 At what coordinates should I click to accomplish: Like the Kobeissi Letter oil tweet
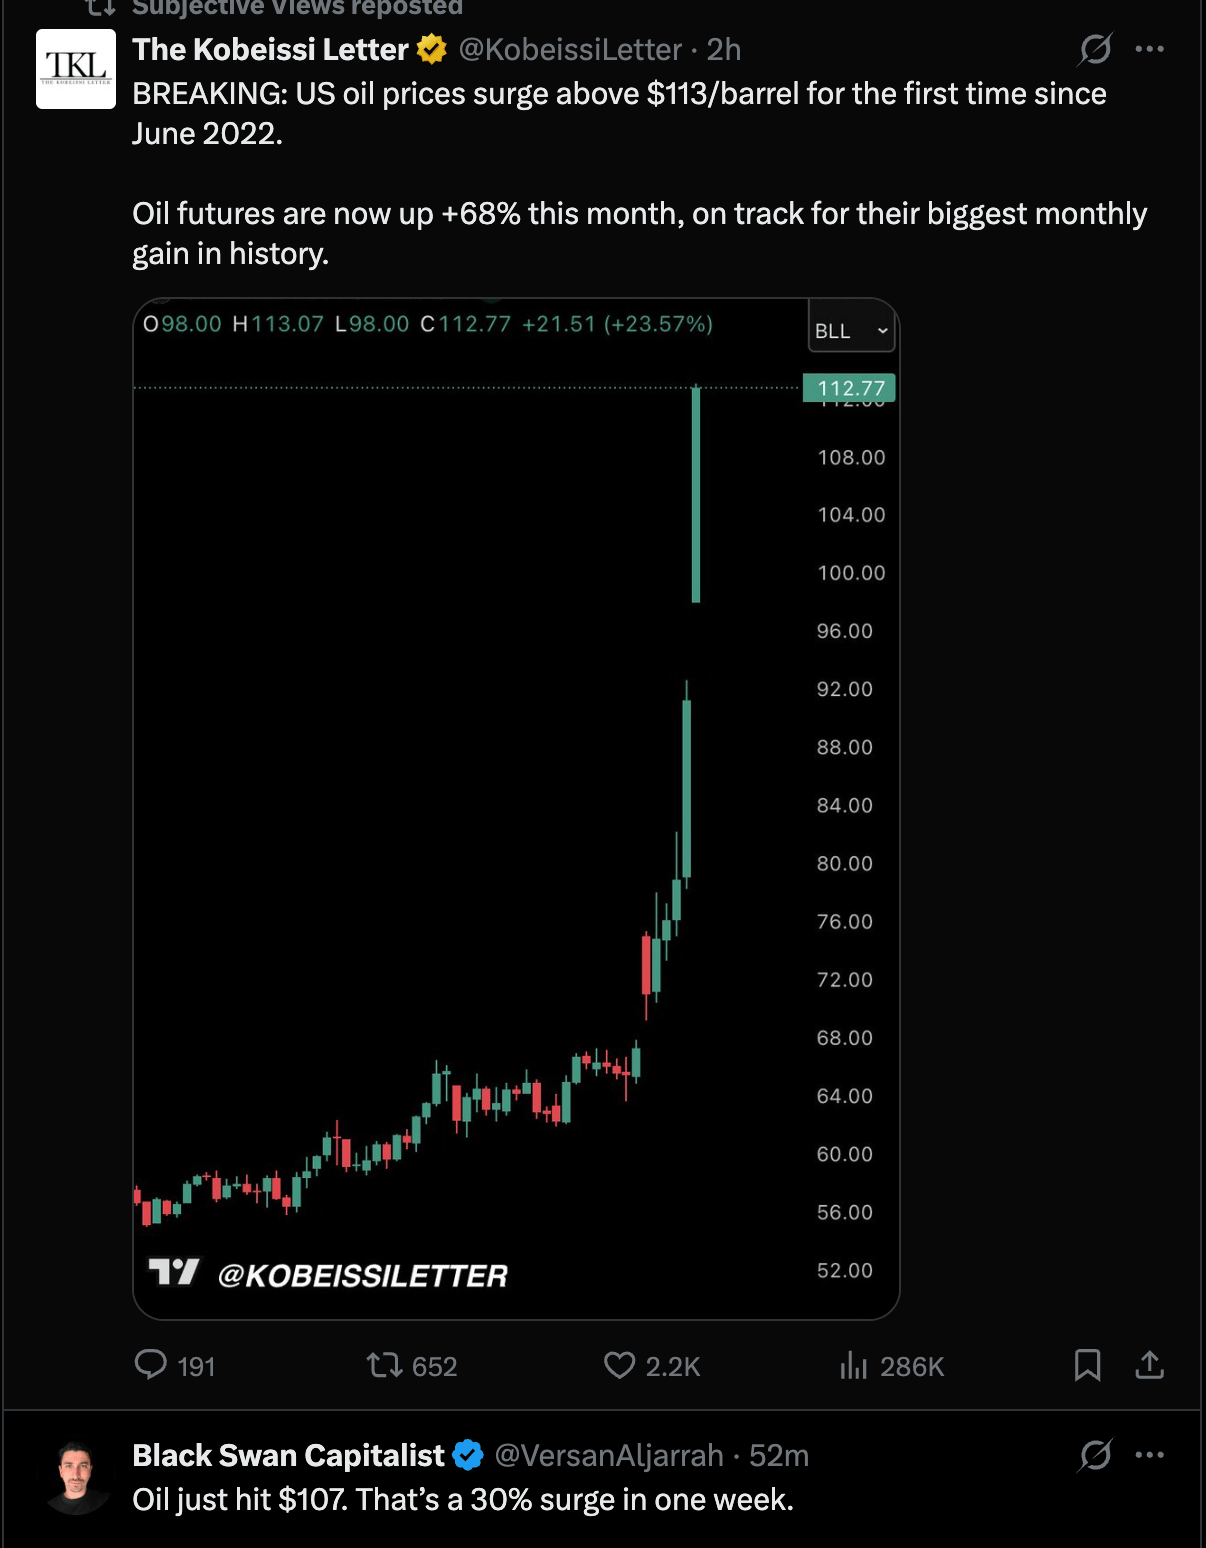tap(620, 1365)
